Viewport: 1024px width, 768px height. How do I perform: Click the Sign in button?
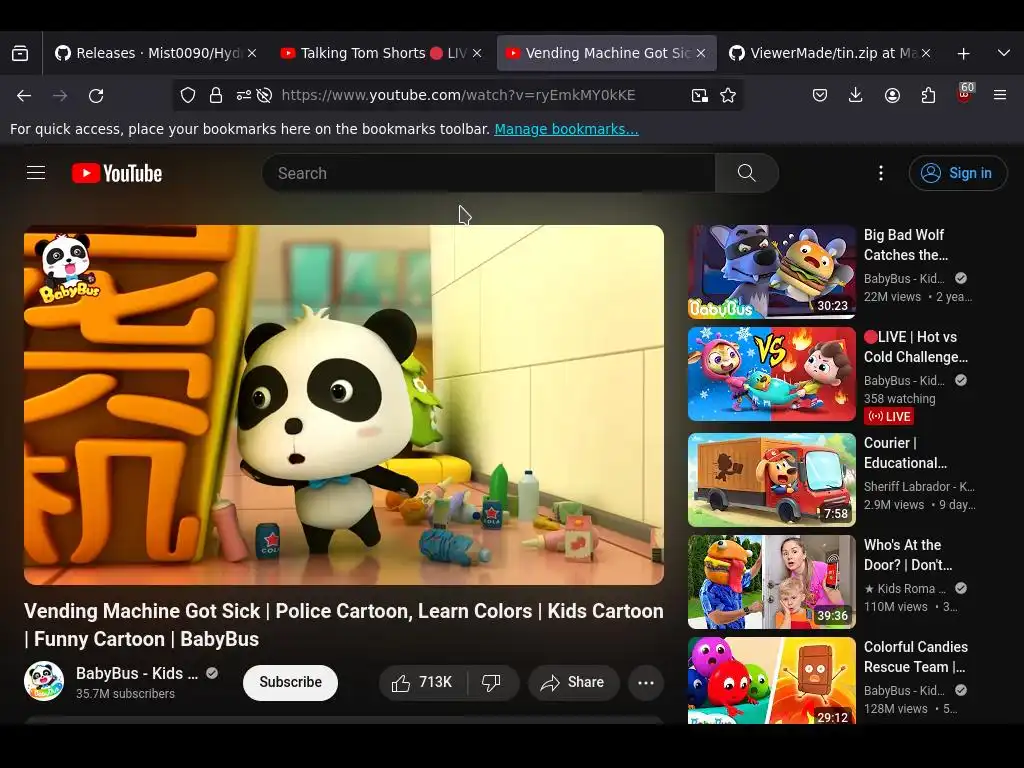pos(957,173)
